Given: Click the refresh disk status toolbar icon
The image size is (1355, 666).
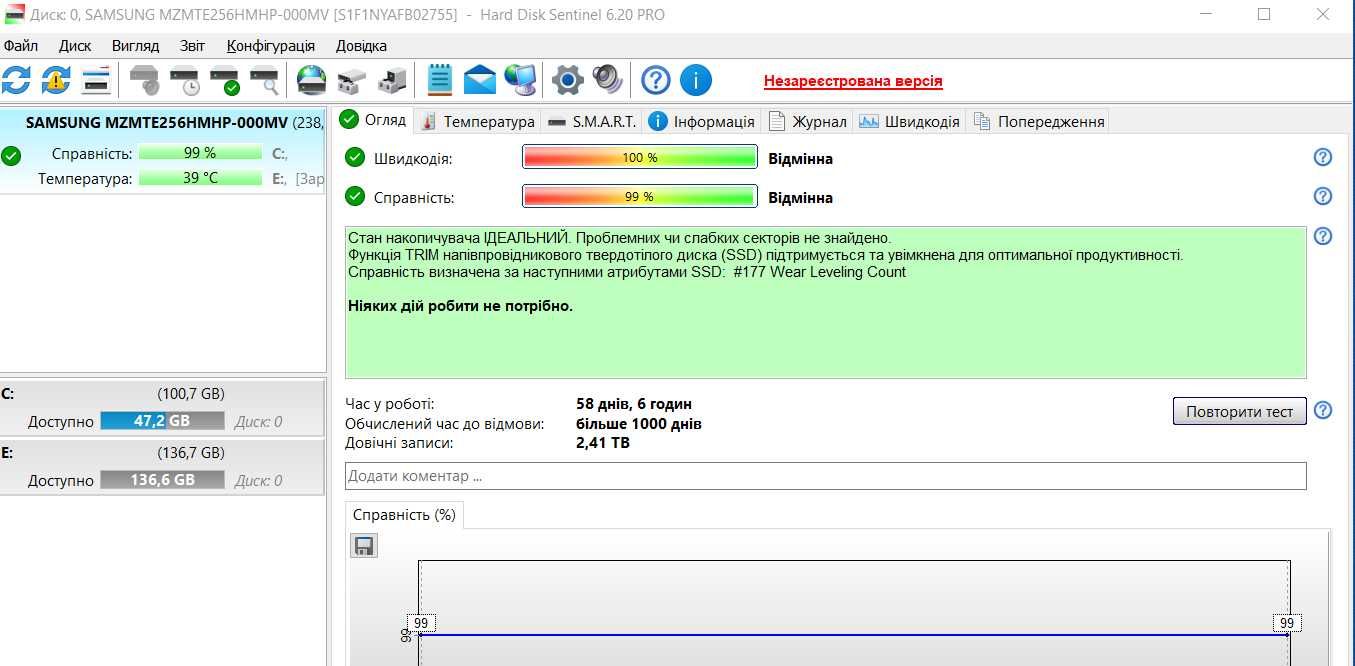Looking at the screenshot, I should (x=16, y=80).
